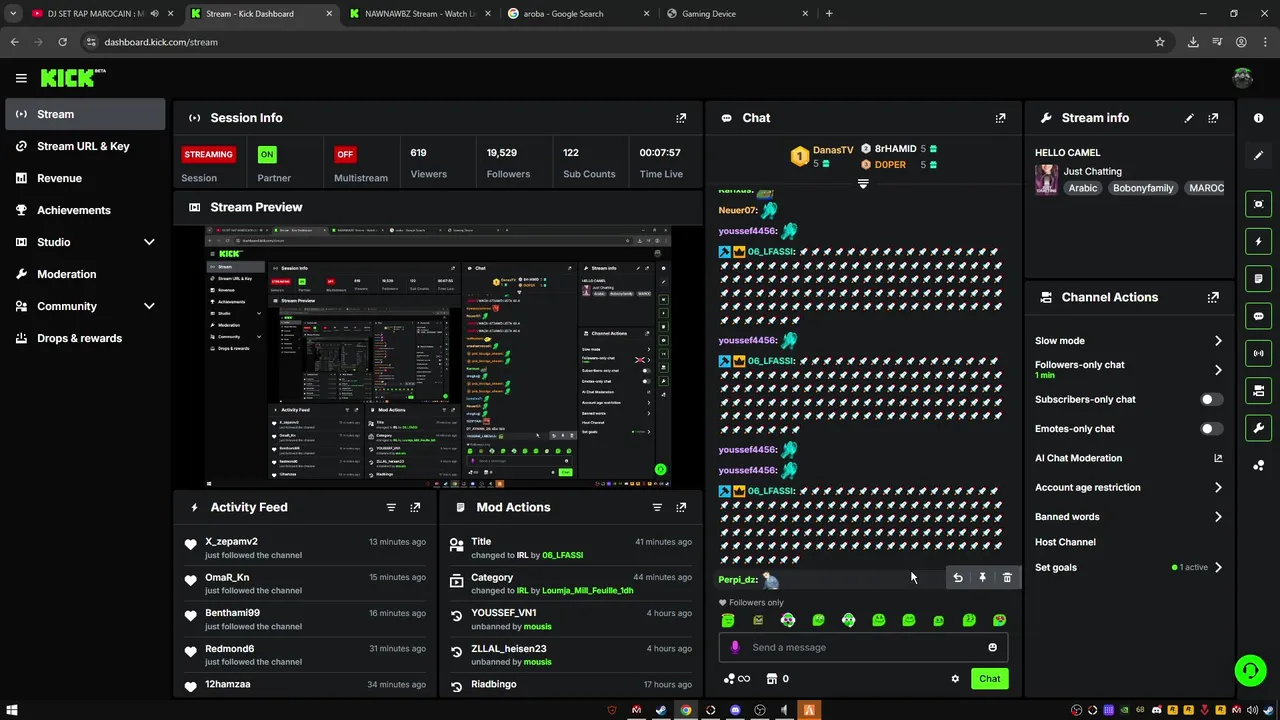1280x720 pixels.
Task: Open chat settings gear icon
Action: pyautogui.click(x=955, y=679)
